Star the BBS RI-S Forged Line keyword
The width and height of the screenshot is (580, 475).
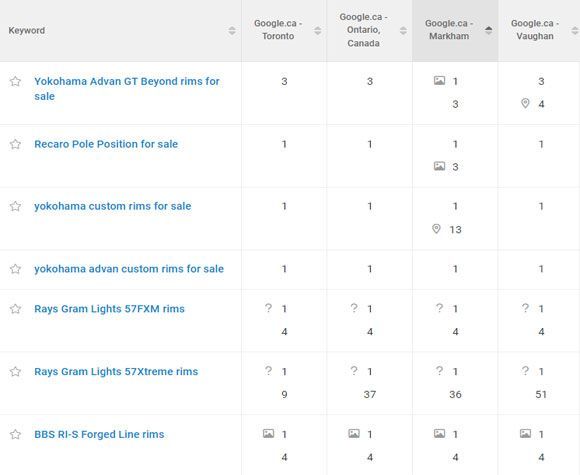15,434
